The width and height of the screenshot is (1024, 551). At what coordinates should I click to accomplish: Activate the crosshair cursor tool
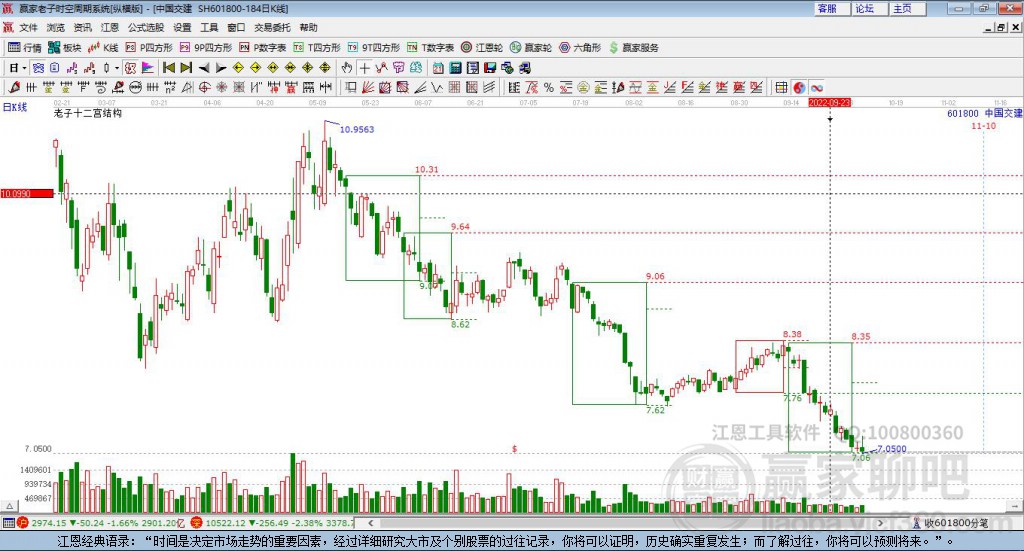tap(364, 68)
